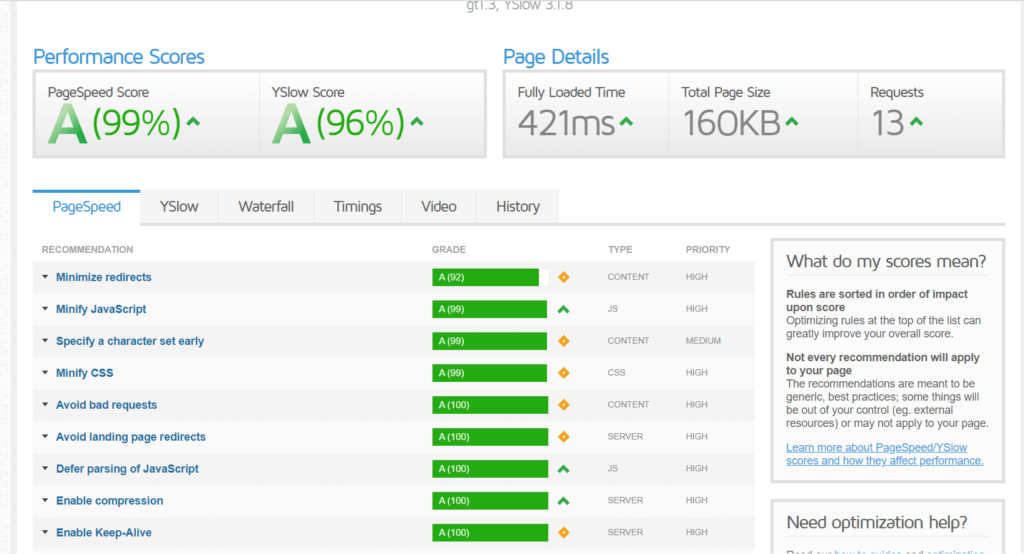Open the Enable Keep-Alive recommendation link

click(104, 532)
